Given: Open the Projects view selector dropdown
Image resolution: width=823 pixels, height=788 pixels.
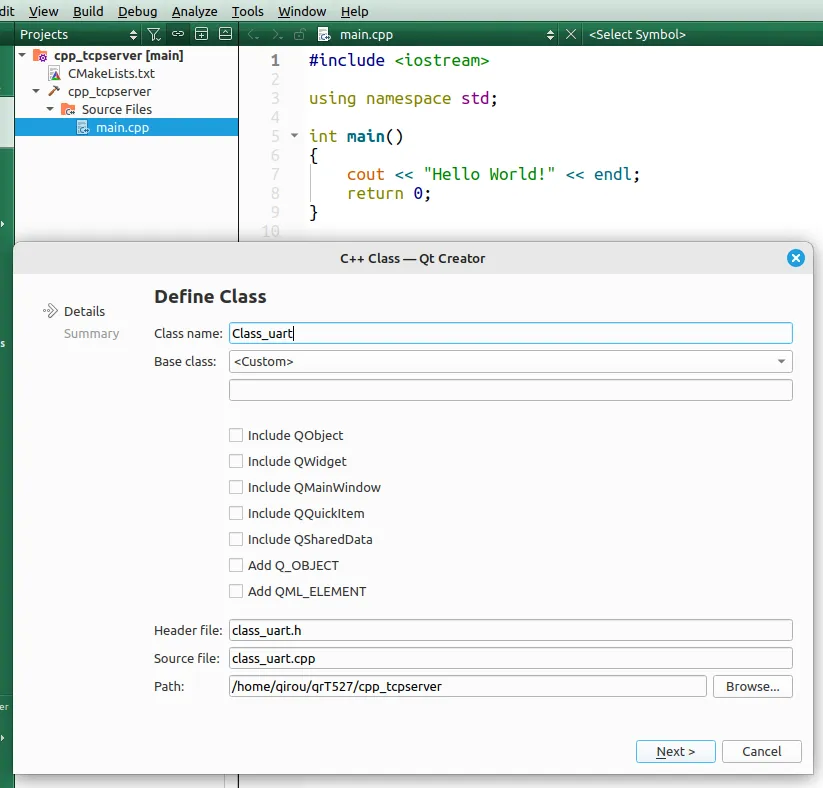Looking at the screenshot, I should tap(78, 35).
